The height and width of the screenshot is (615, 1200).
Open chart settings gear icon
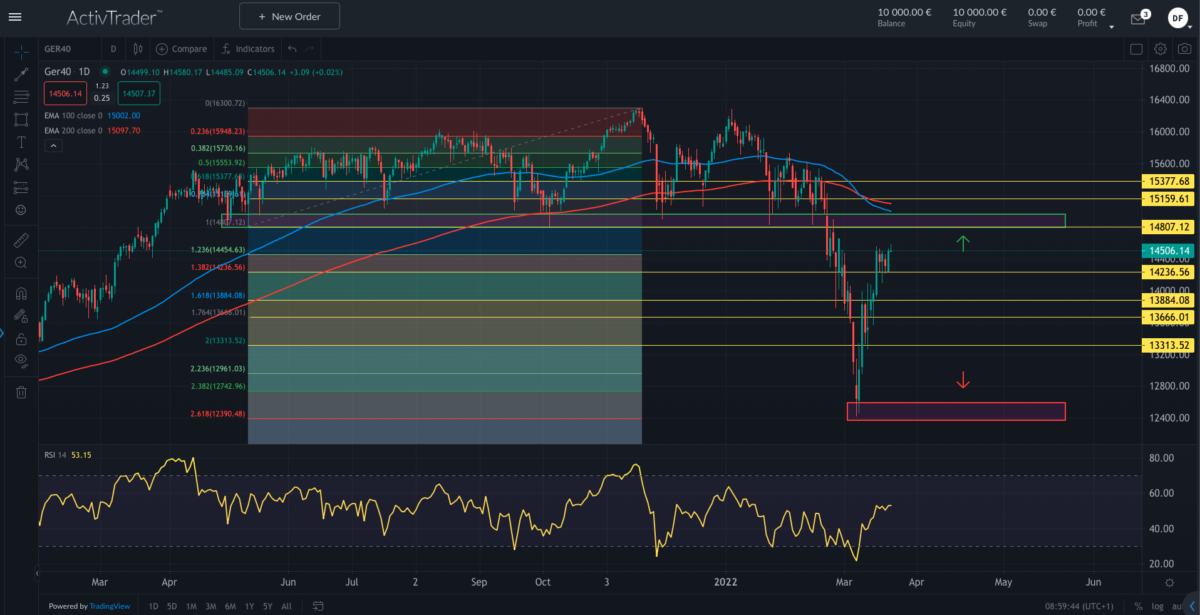click(x=1160, y=48)
